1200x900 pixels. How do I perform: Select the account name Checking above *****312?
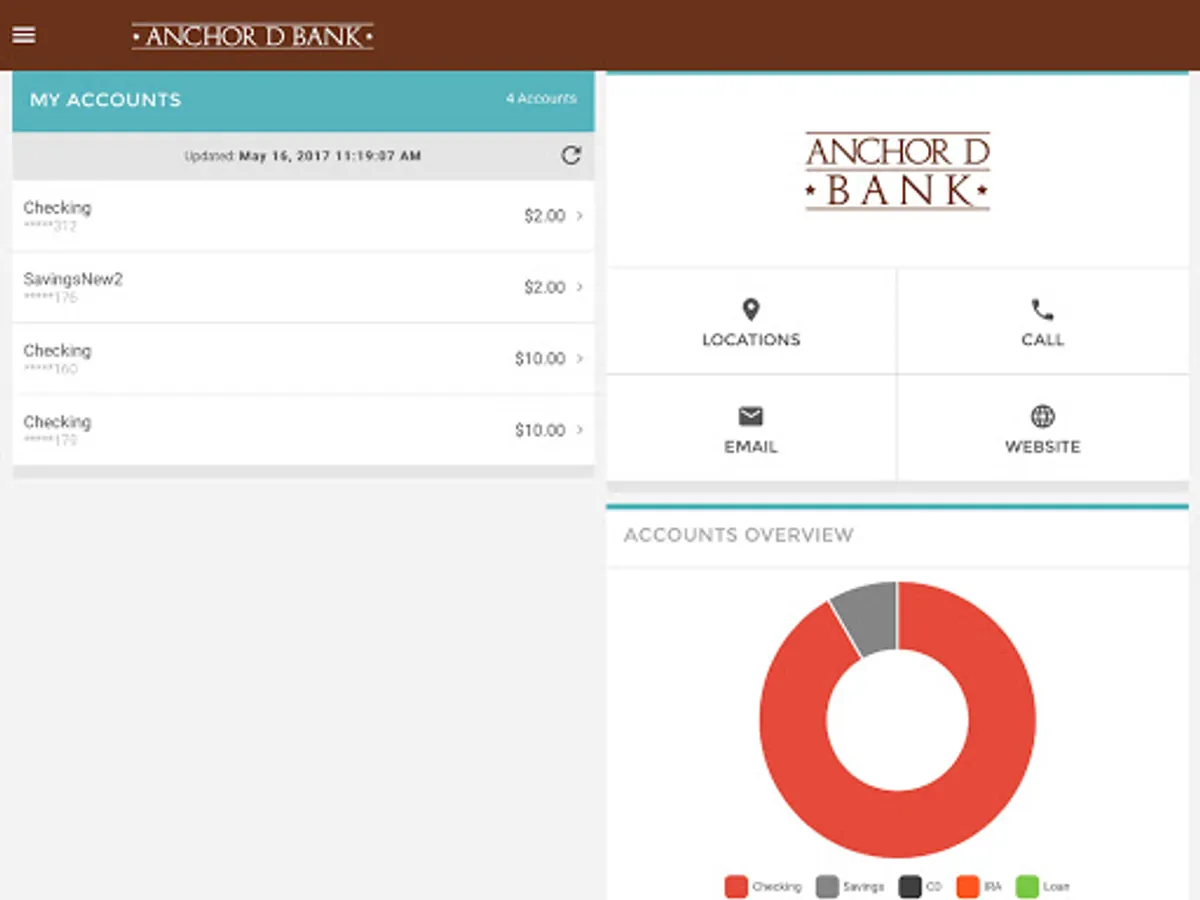coord(57,208)
